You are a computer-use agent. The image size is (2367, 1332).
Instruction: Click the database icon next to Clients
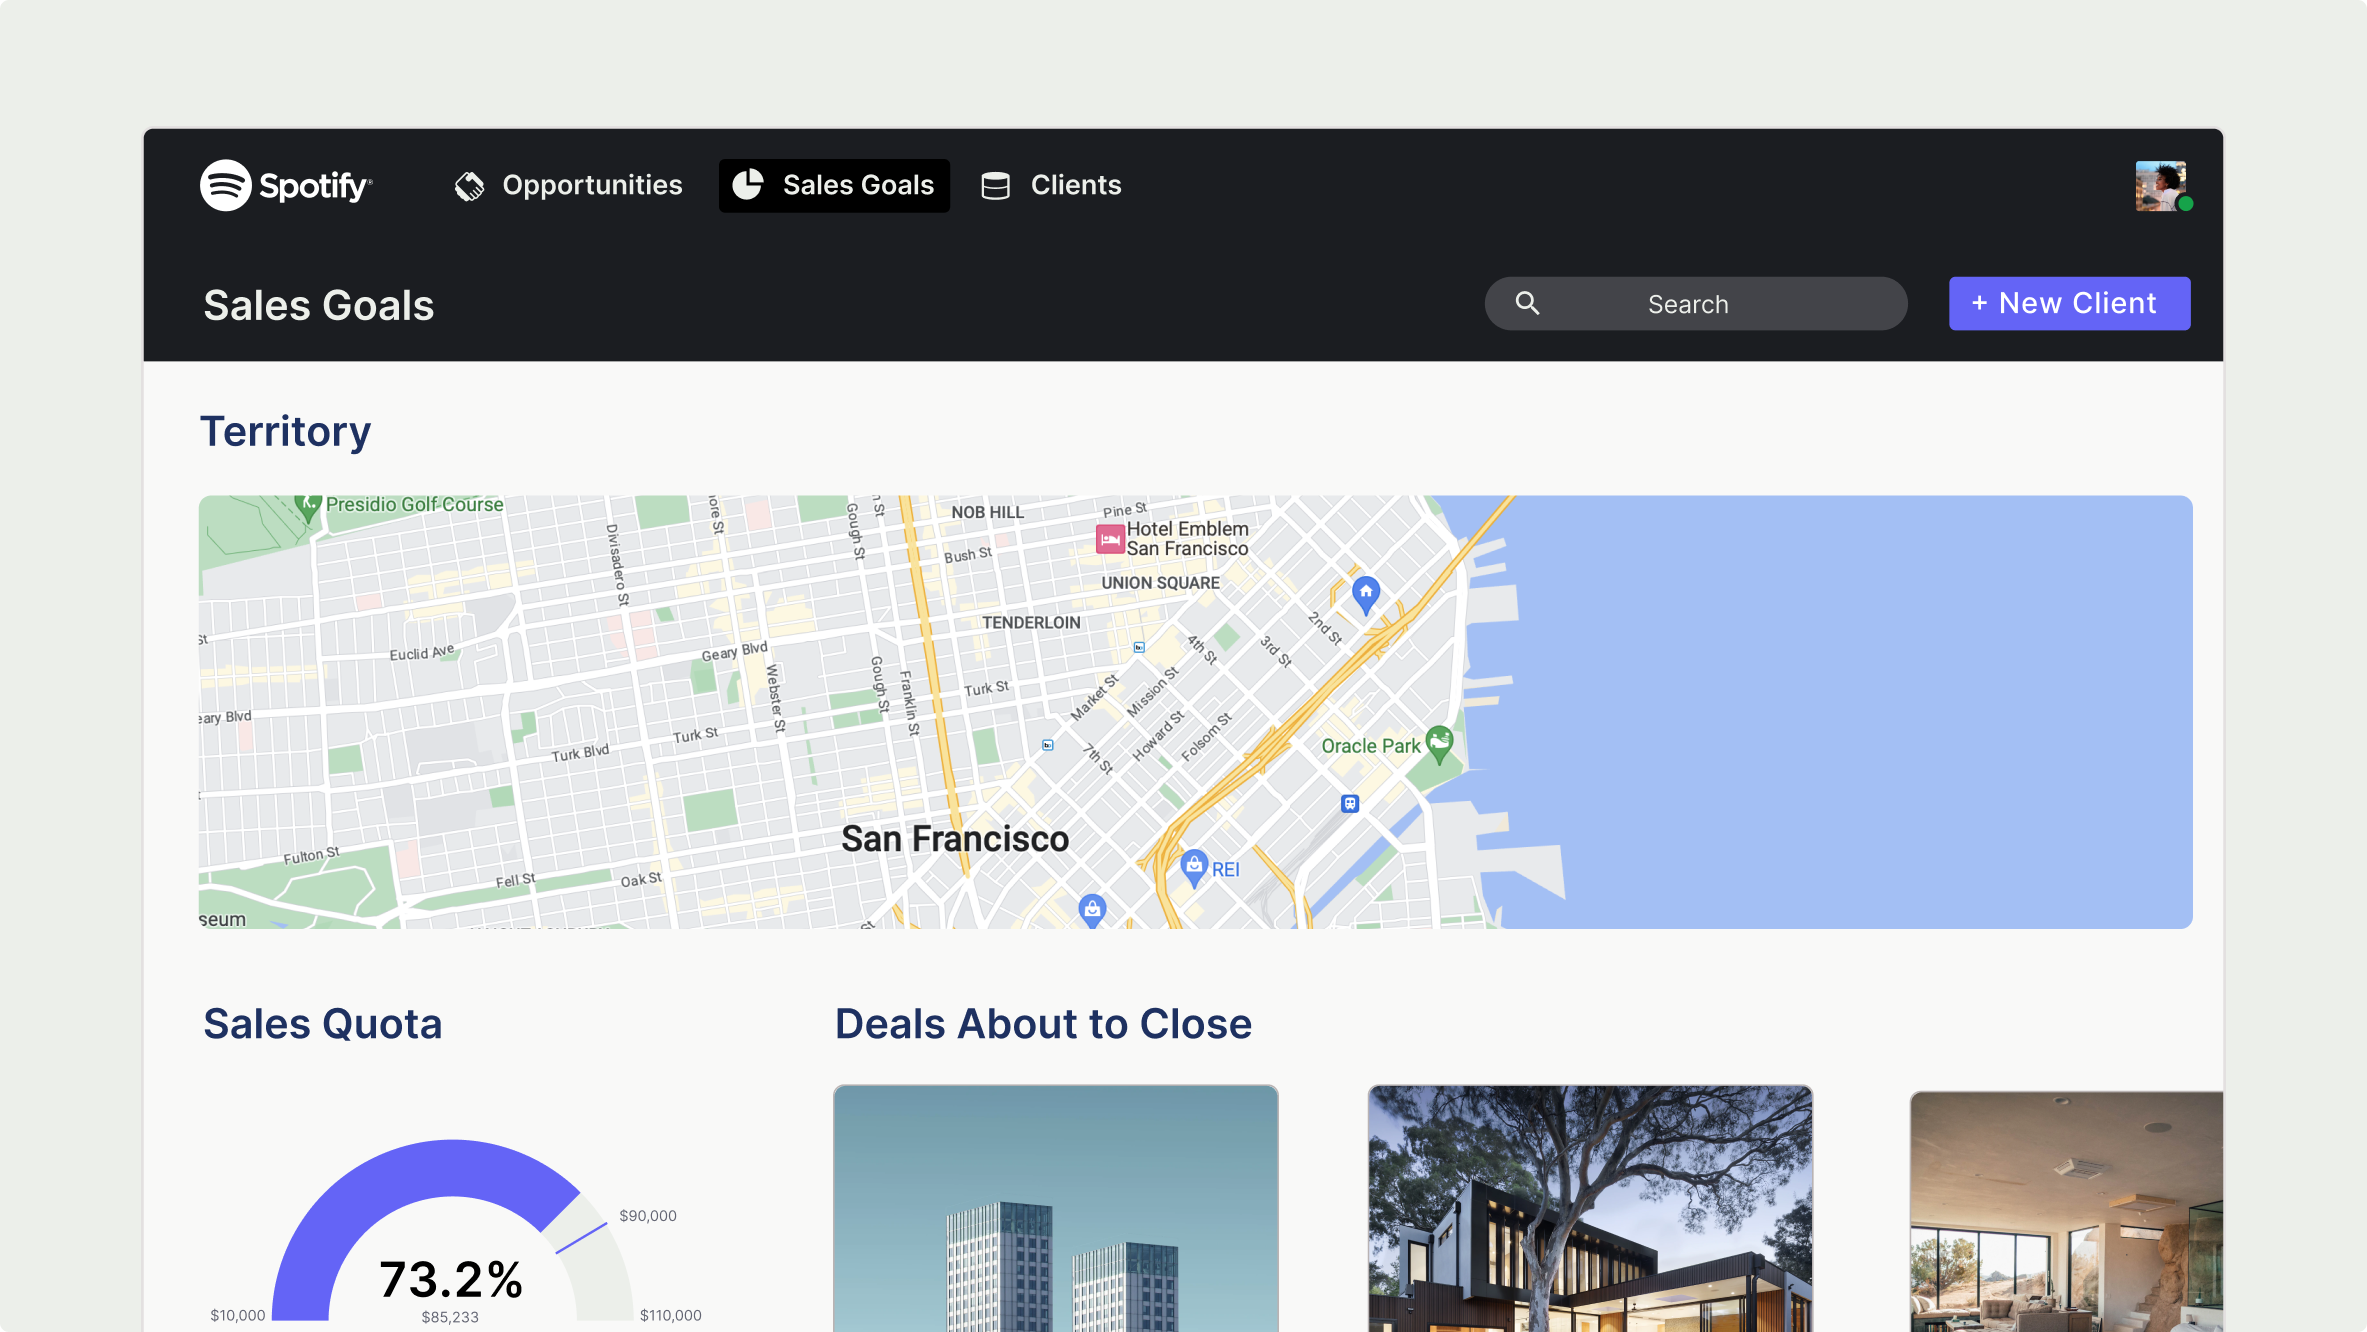[x=995, y=185]
